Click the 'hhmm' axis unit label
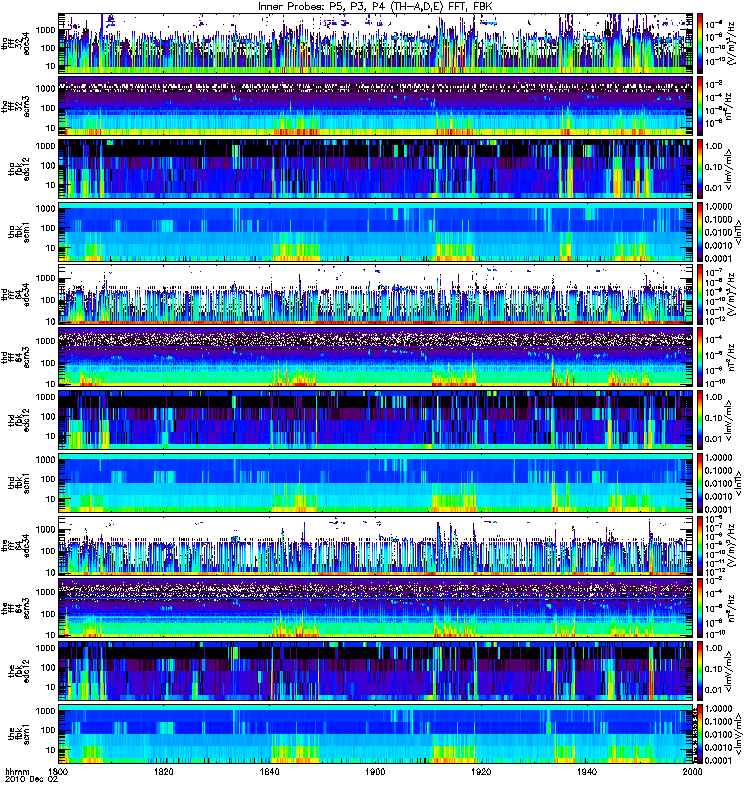 tap(17, 771)
